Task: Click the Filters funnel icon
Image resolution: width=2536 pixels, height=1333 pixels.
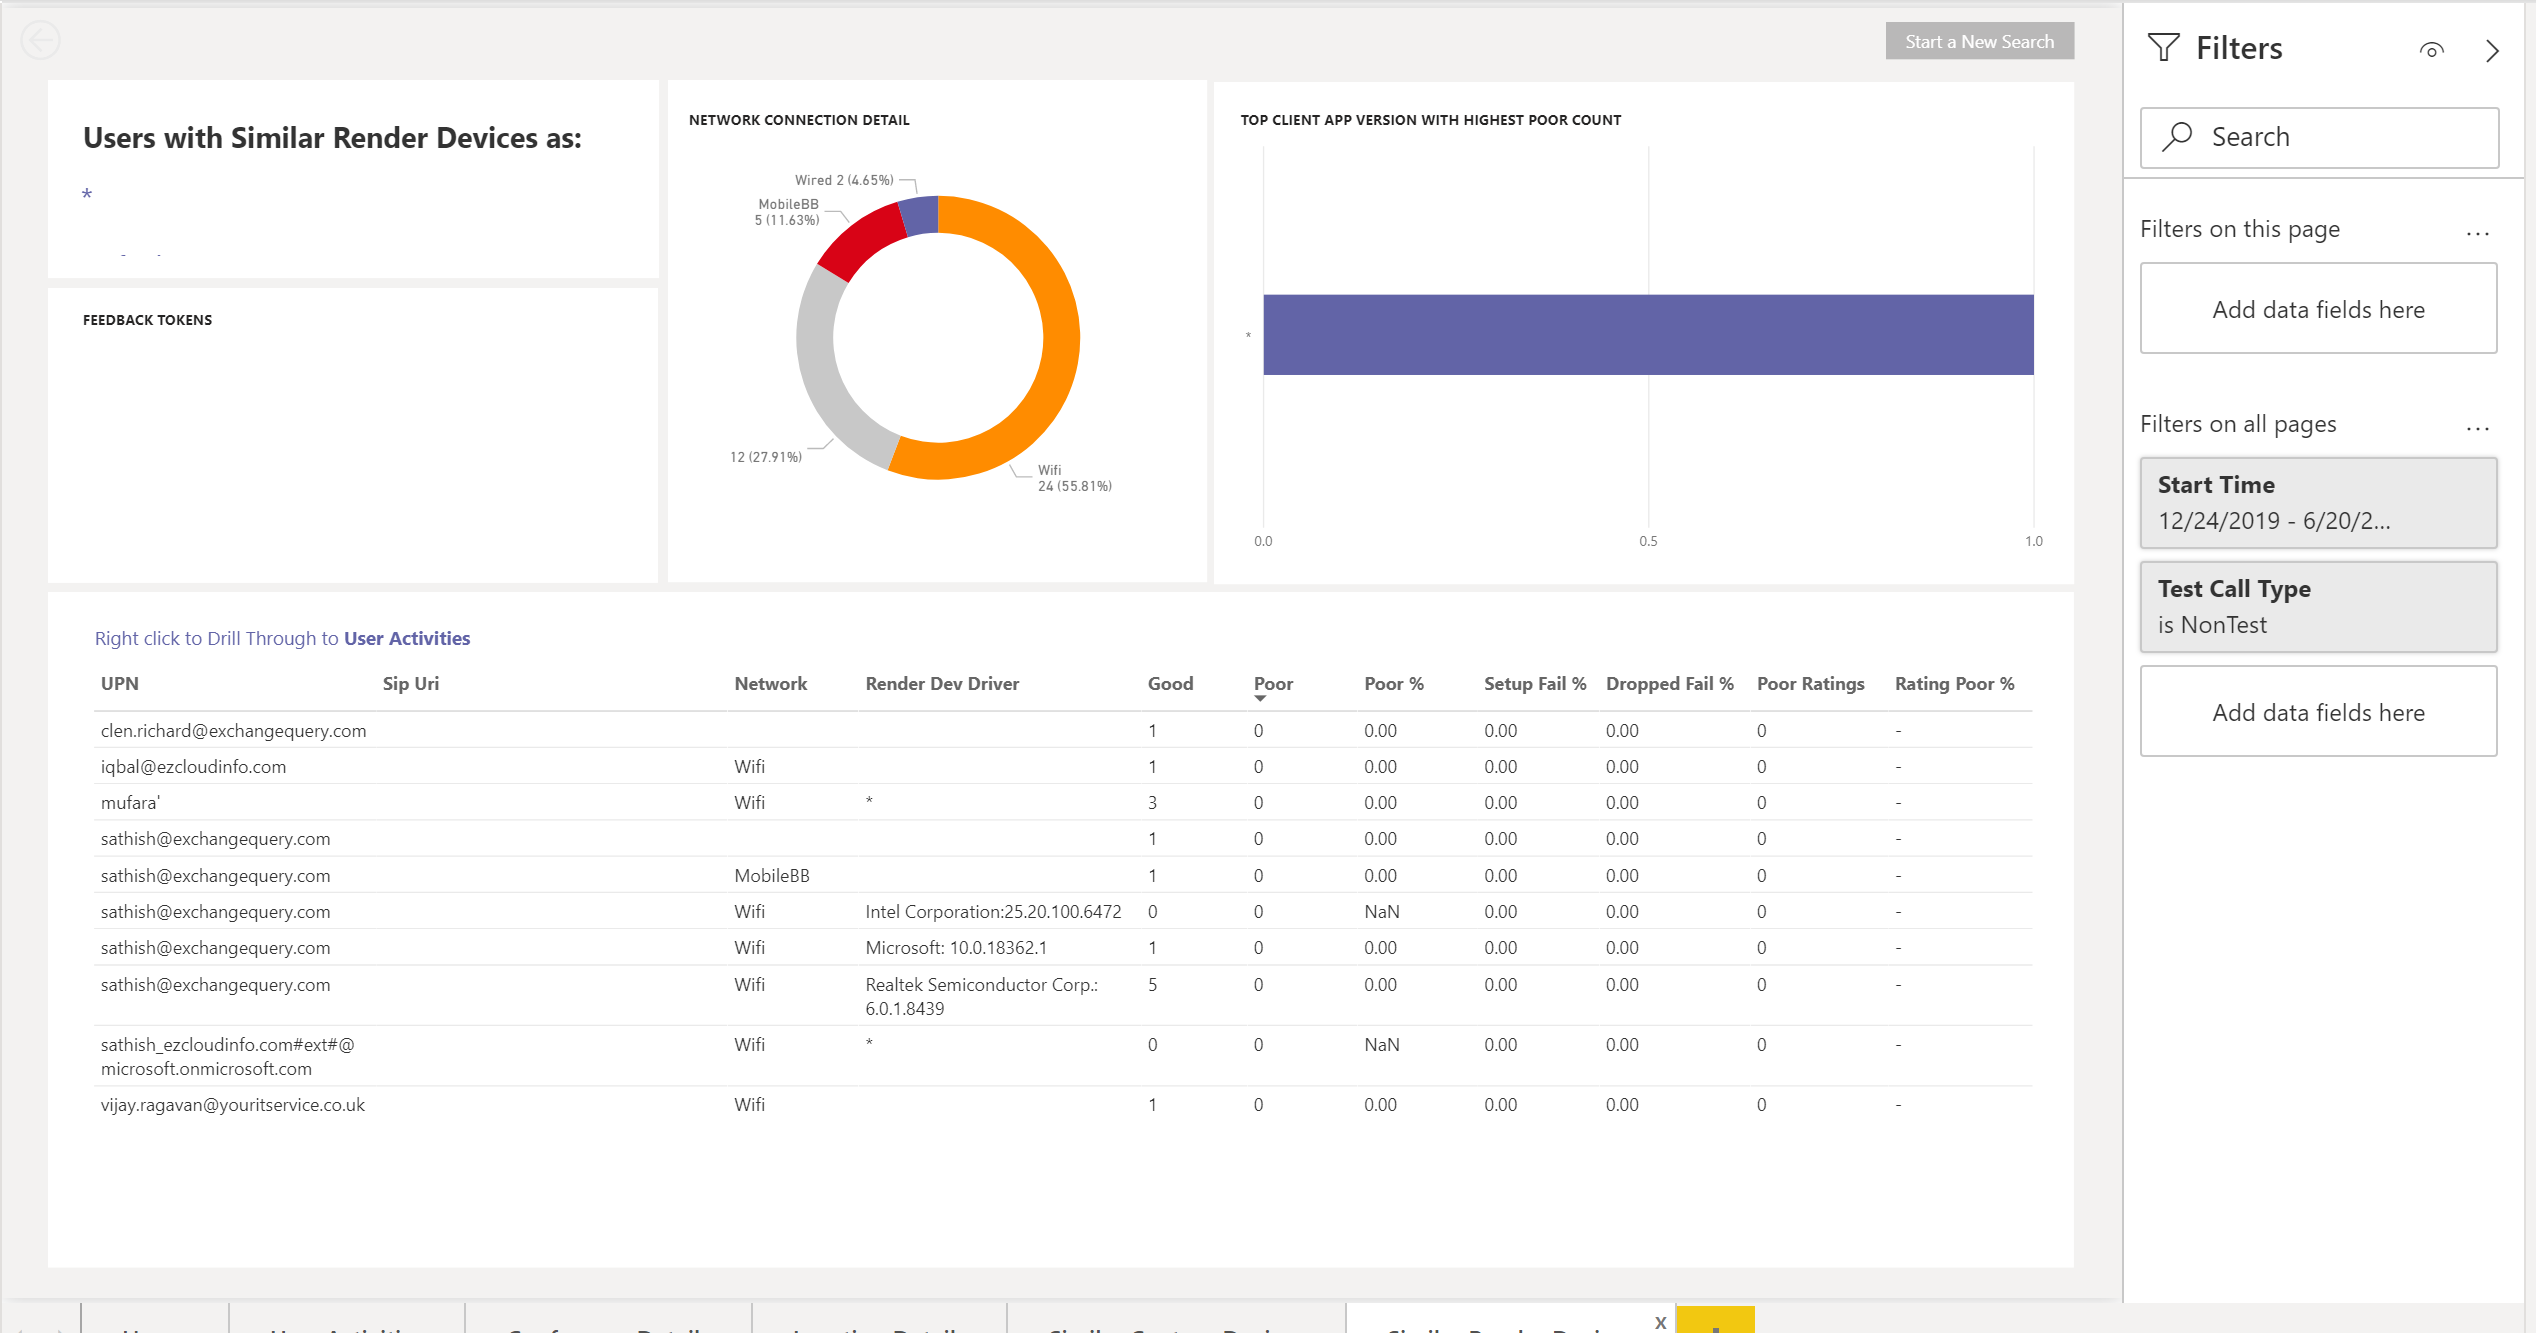Action: click(x=2164, y=47)
